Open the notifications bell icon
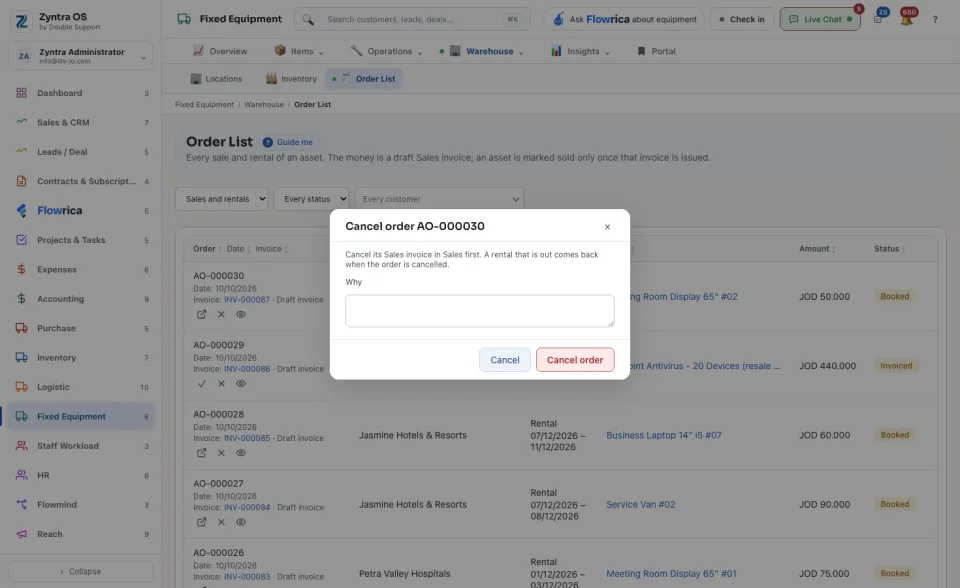Viewport: 960px width, 588px height. point(907,19)
